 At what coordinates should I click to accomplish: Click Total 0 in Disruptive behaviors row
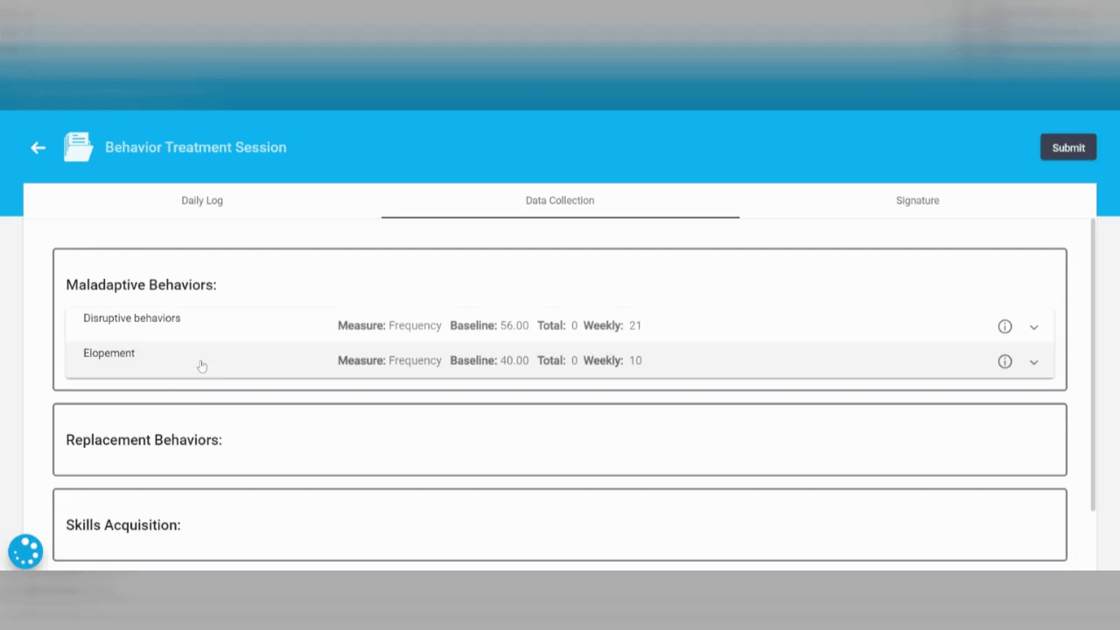(x=557, y=326)
